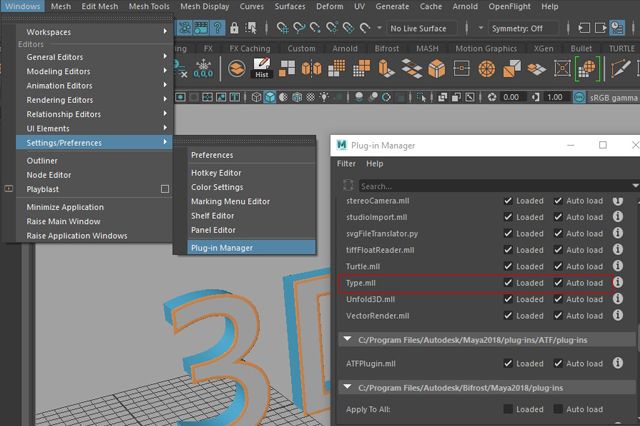Switch to the Motion Graphics shelf tab
The width and height of the screenshot is (640, 426).
click(x=486, y=48)
